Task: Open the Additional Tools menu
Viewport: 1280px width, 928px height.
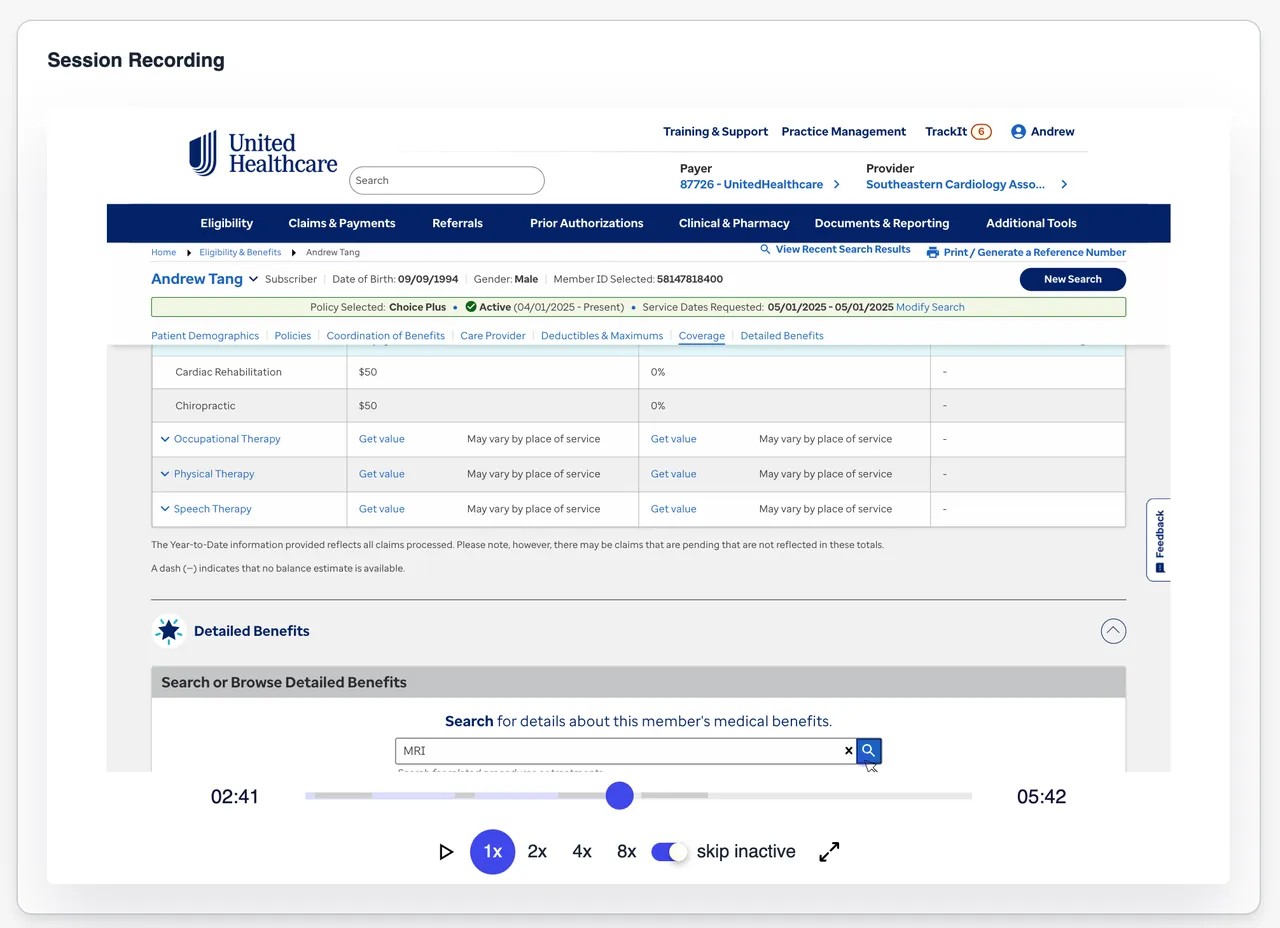Action: pos(1031,223)
